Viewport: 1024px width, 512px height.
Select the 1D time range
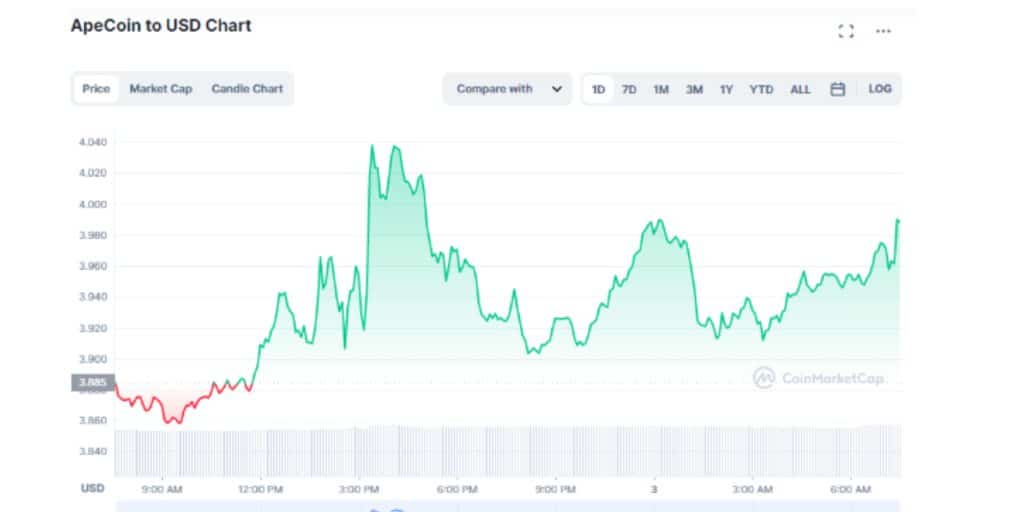click(x=598, y=89)
